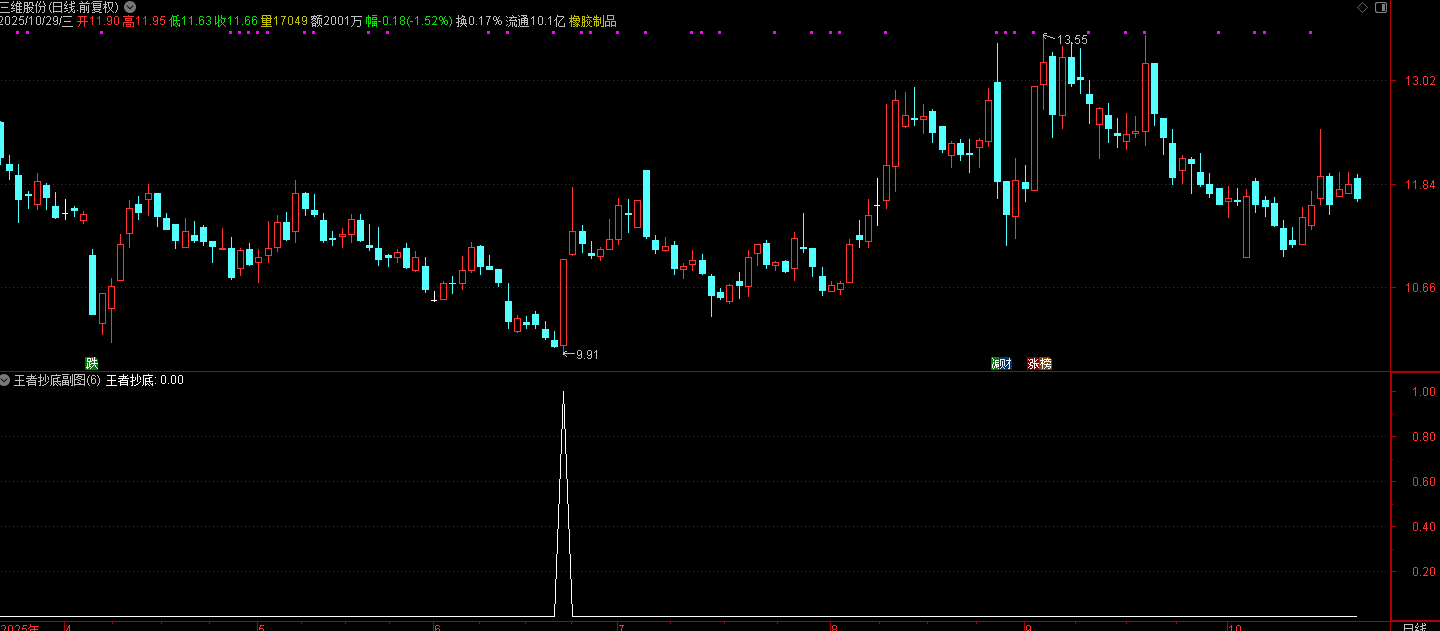Click month 10 on the time axis

[1235, 628]
